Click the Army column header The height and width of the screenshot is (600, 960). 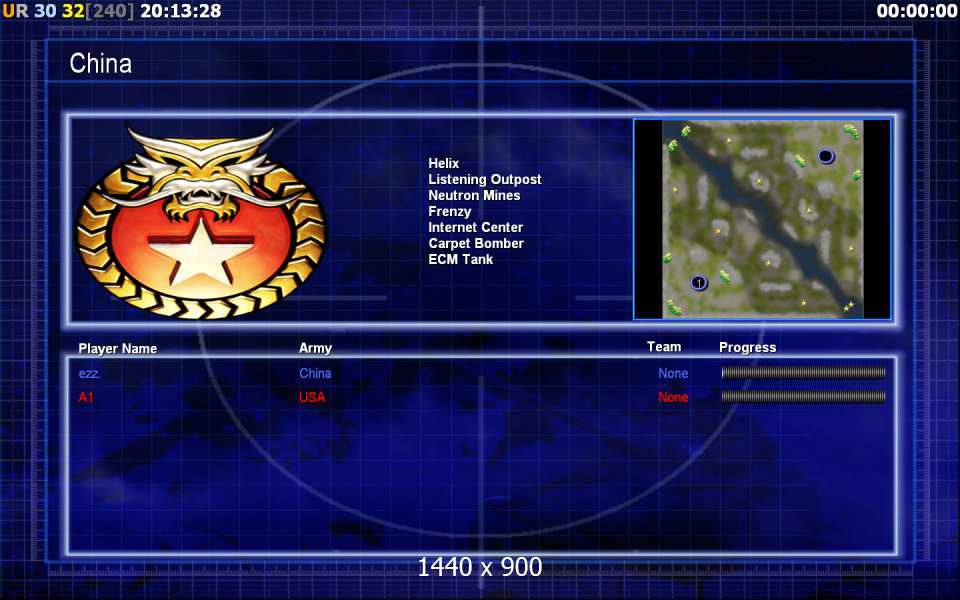(315, 348)
